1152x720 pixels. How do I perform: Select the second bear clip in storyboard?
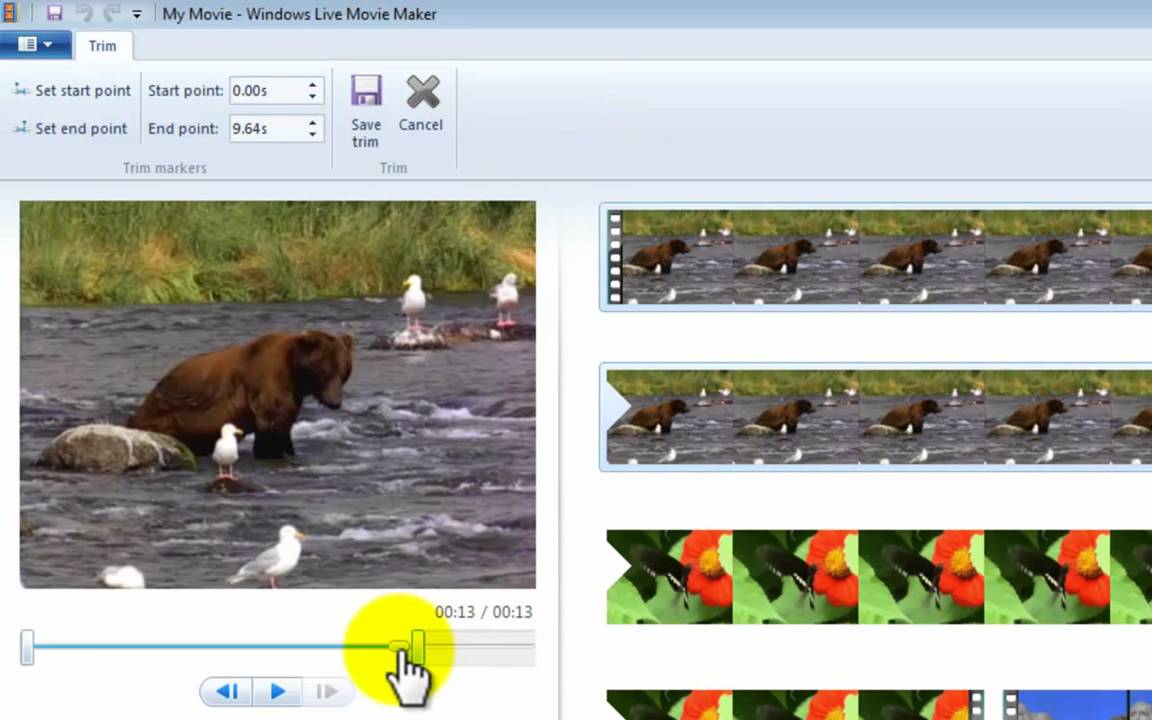[x=876, y=417]
